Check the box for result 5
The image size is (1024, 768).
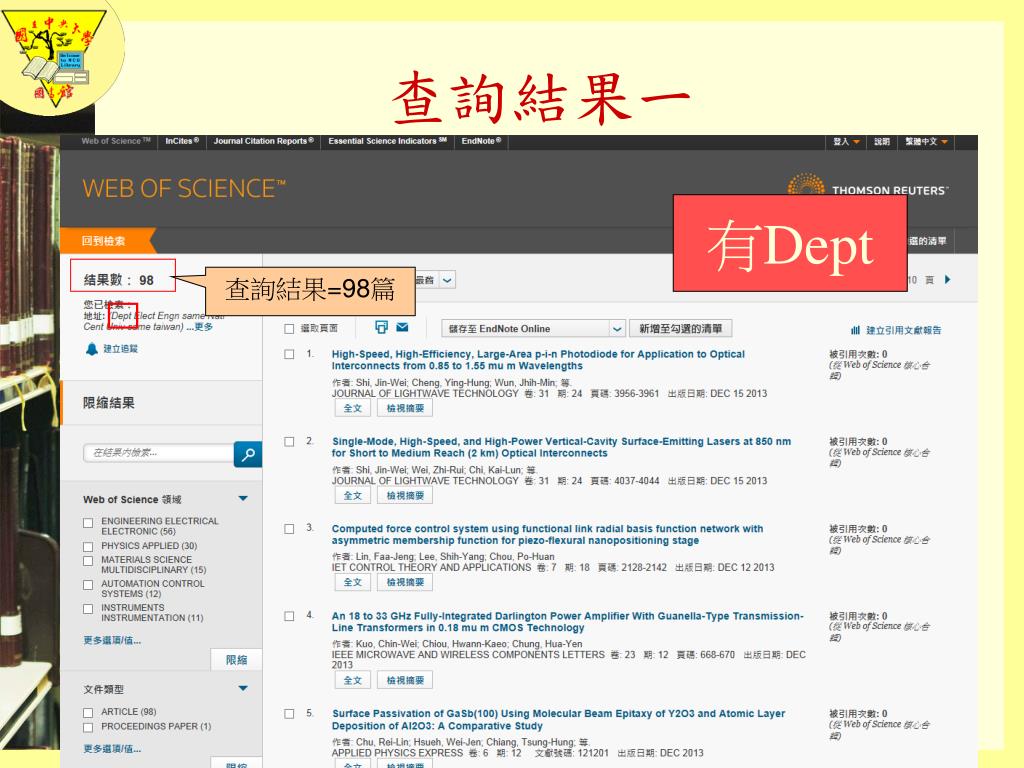coord(289,714)
